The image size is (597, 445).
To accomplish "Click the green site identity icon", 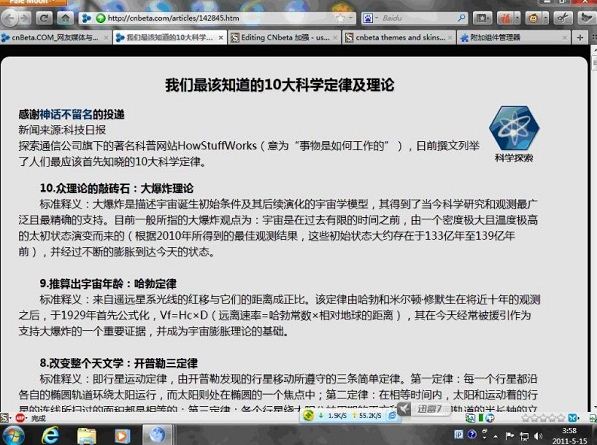I will (101, 18).
